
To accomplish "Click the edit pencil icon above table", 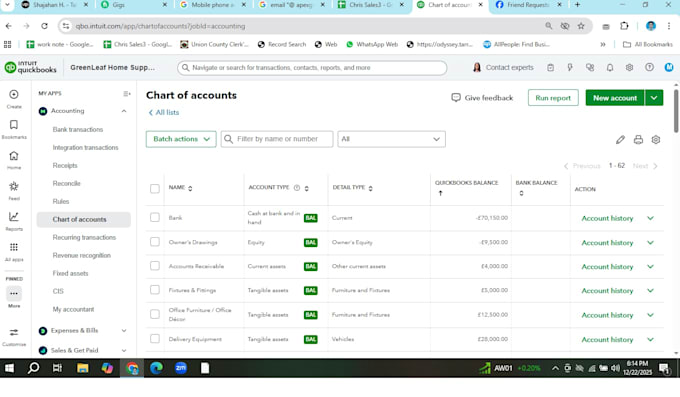I will click(x=620, y=140).
